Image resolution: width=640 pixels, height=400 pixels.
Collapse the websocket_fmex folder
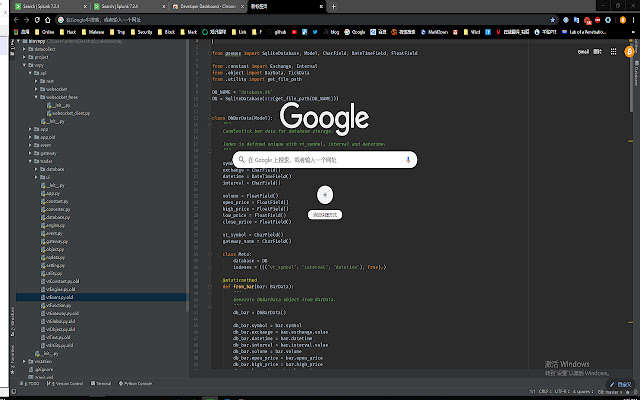36,97
